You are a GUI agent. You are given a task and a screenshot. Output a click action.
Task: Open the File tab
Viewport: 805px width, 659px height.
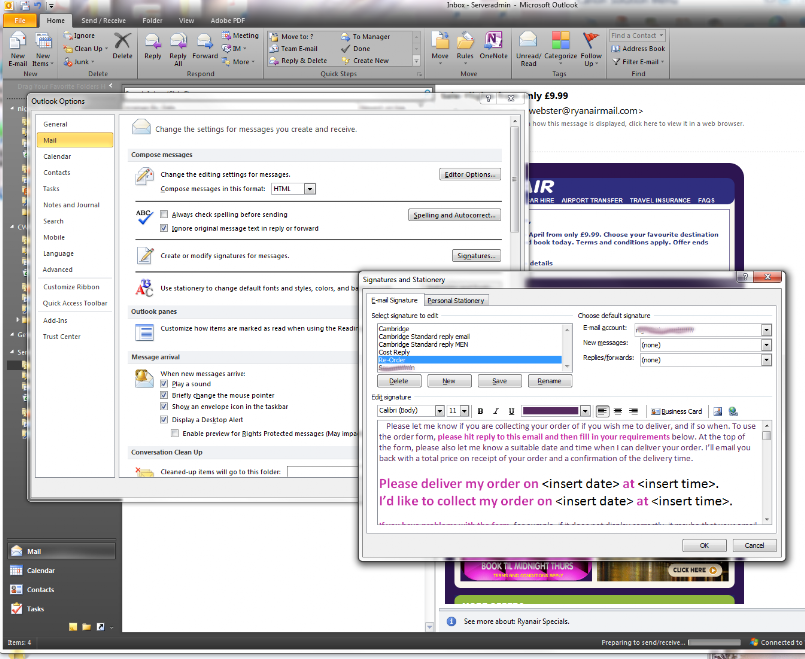pos(20,21)
